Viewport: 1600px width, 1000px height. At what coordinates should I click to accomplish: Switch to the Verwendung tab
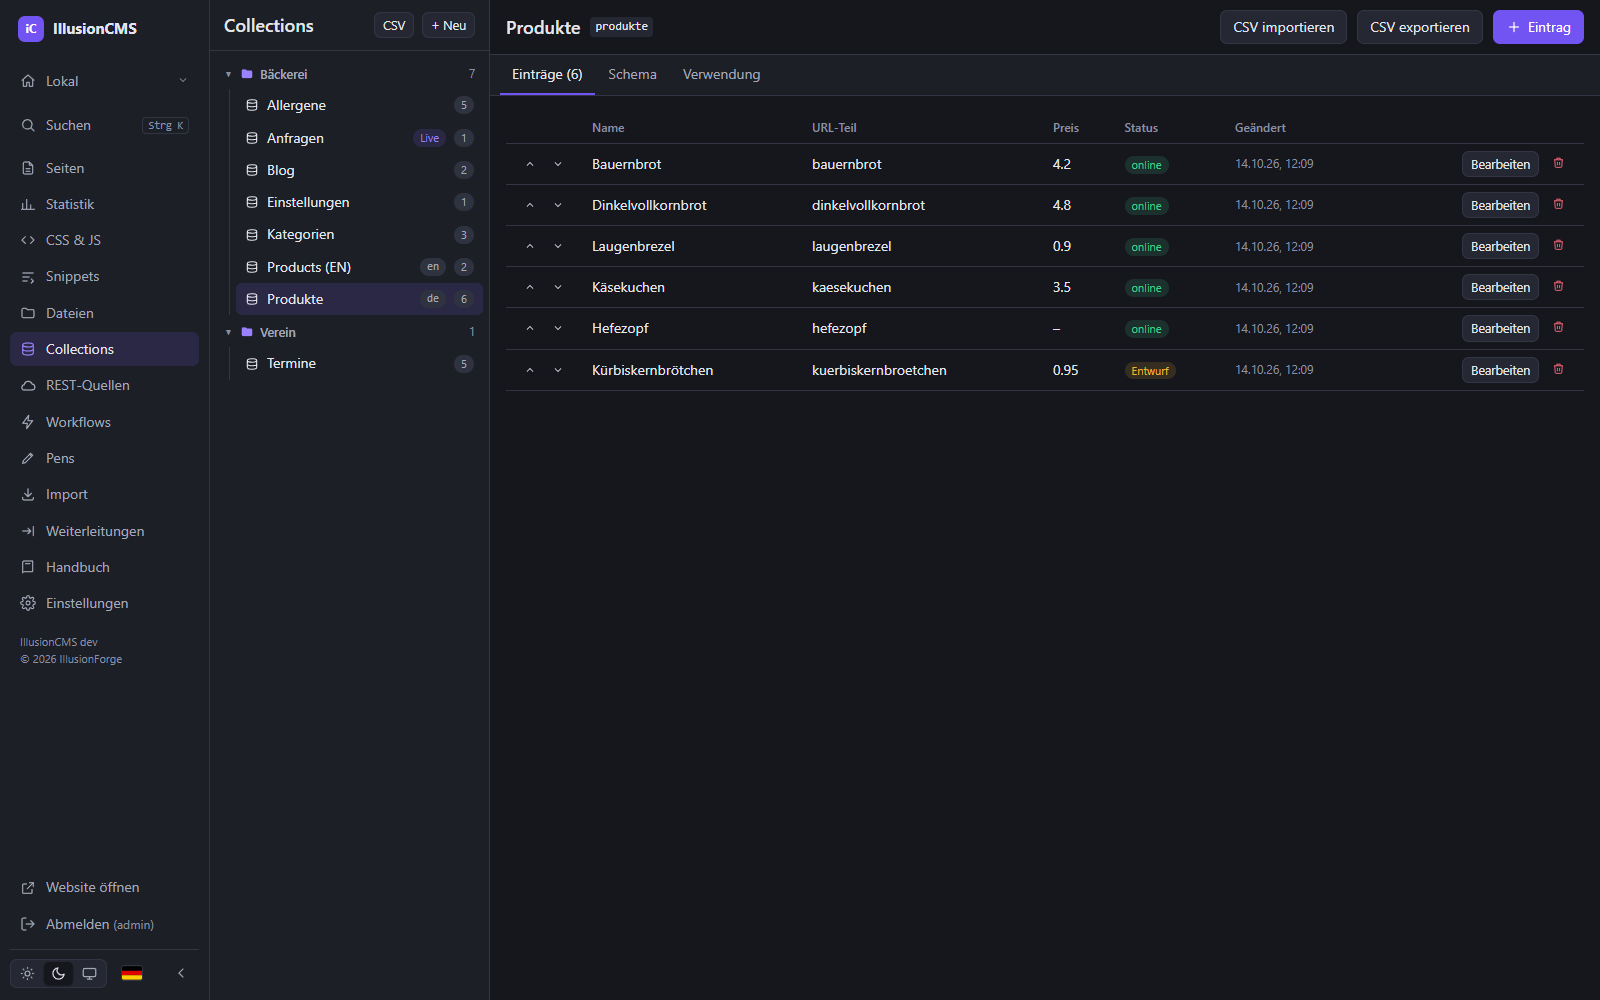pyautogui.click(x=721, y=74)
